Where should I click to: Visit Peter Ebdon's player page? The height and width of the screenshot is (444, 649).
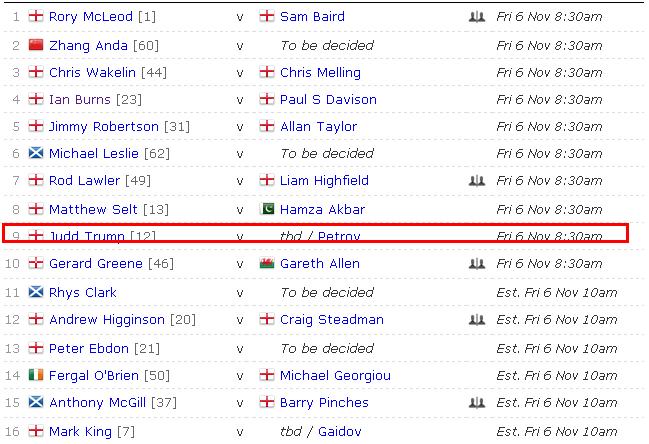pyautogui.click(x=89, y=348)
